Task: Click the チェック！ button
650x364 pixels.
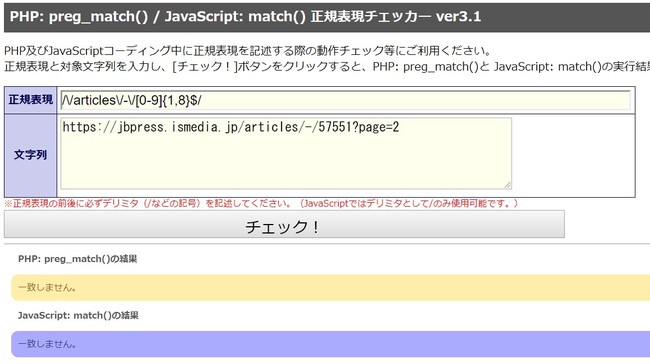Action: click(x=284, y=224)
